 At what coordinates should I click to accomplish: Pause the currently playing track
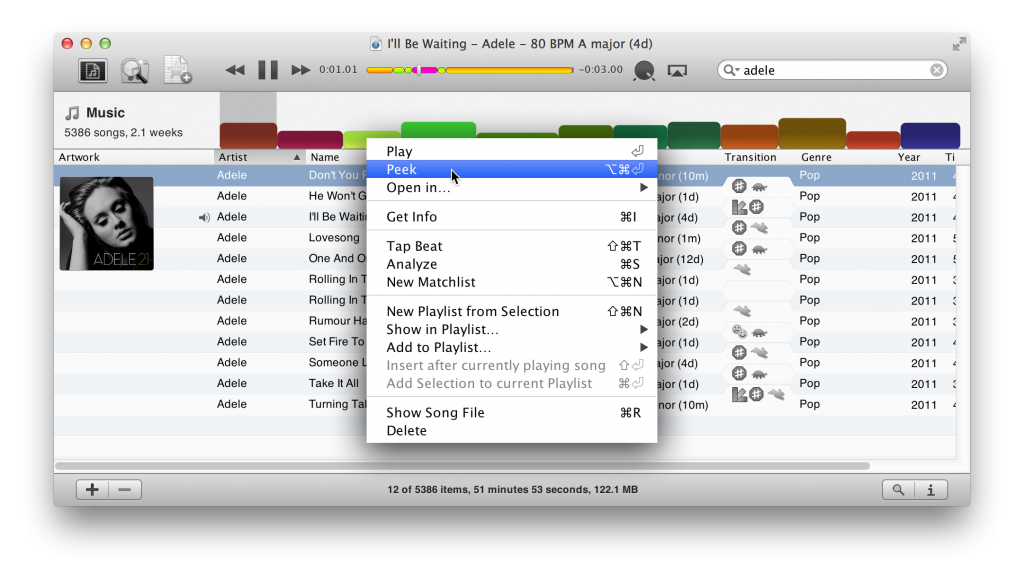pos(267,70)
